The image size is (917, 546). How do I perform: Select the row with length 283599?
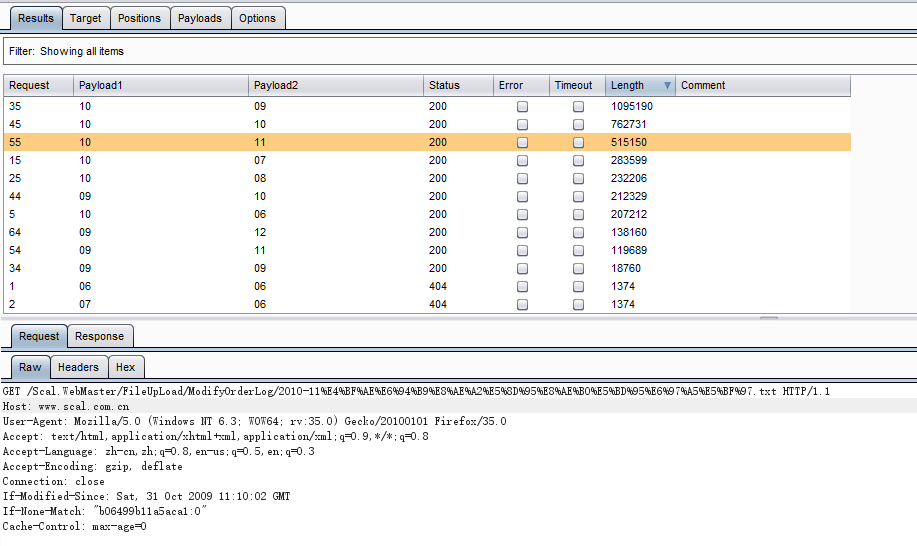pyautogui.click(x=427, y=160)
